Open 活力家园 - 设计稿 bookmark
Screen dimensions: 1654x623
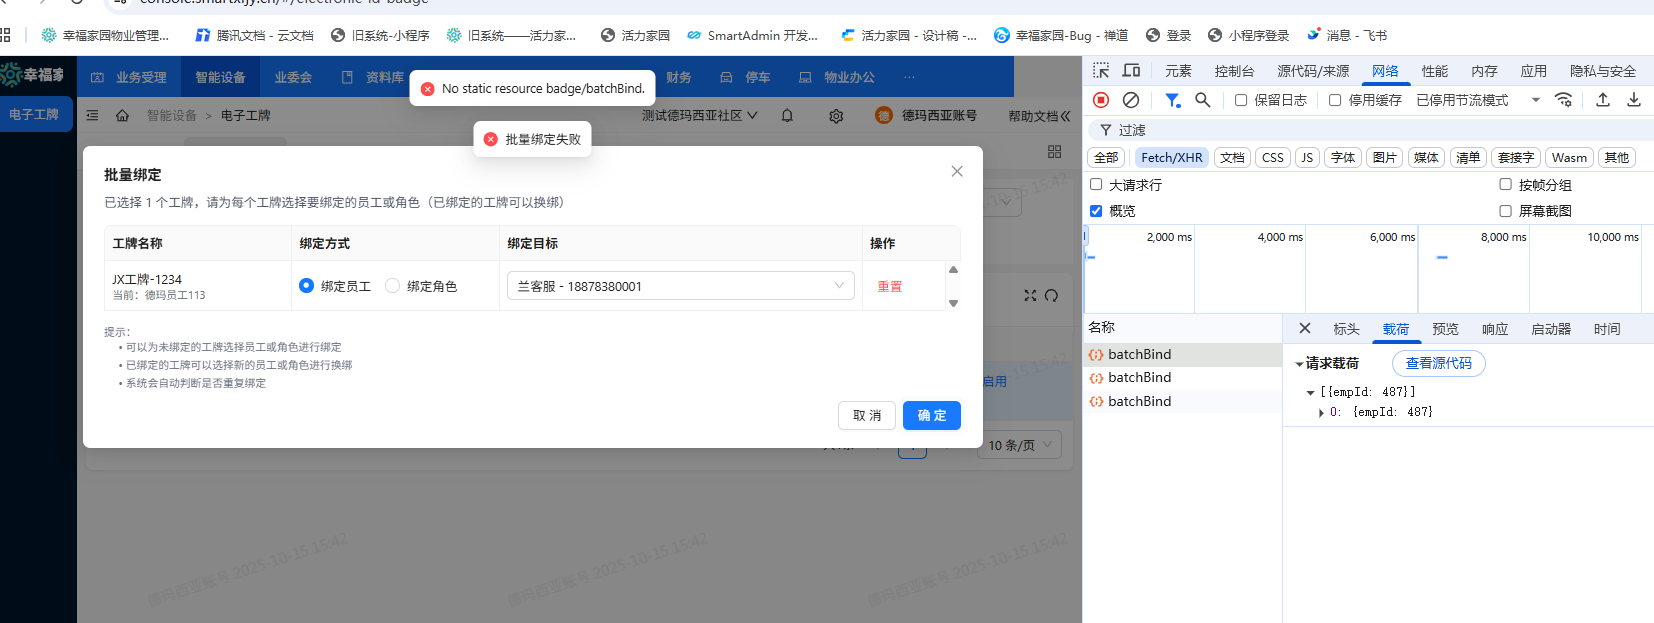[909, 35]
